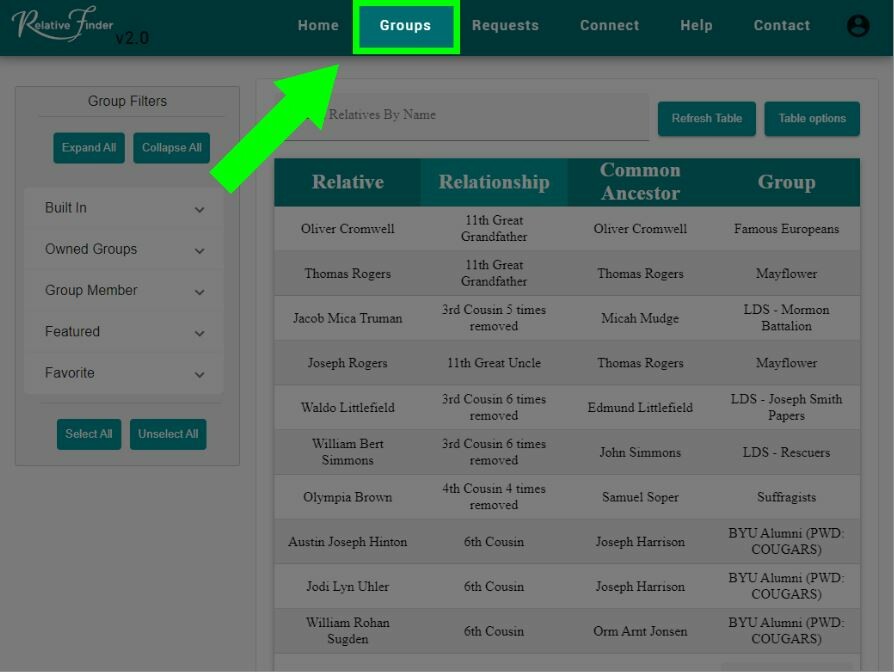
Task: Click the Suffragists group cell
Action: pyautogui.click(x=786, y=497)
